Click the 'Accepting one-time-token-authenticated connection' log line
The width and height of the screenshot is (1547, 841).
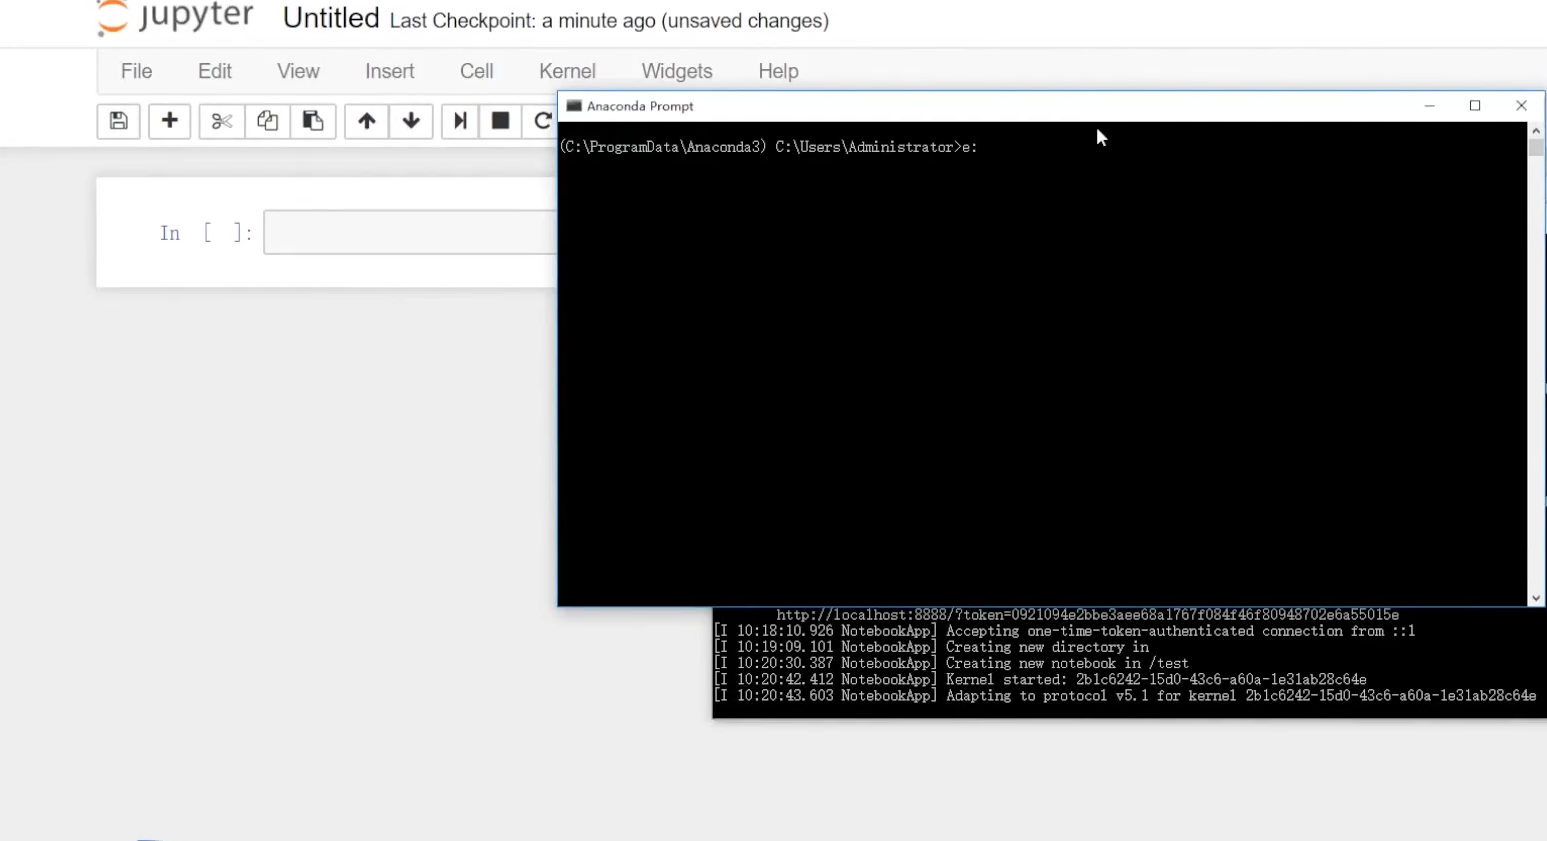[x=1065, y=631]
